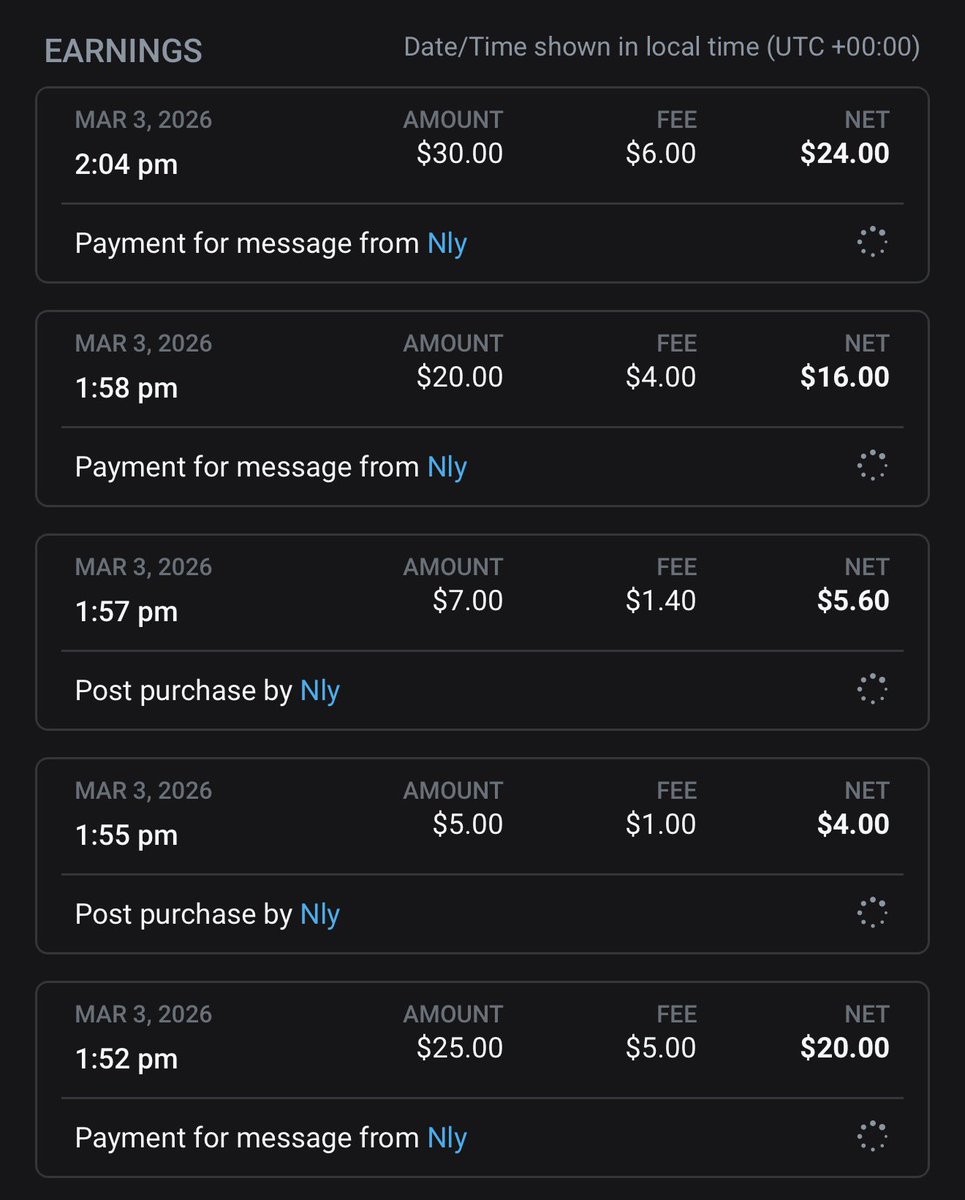
Task: Click the Nly username in the 1:52 pm entry
Action: (x=447, y=1138)
